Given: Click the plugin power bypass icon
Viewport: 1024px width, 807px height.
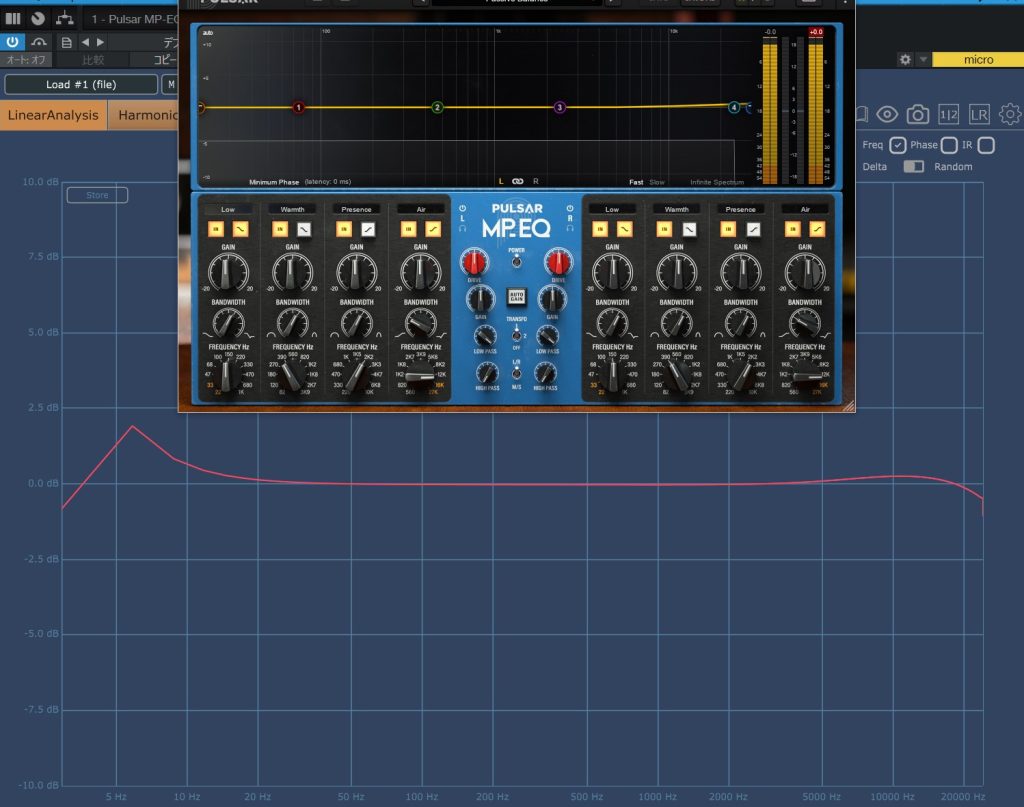Looking at the screenshot, I should click(x=13, y=42).
